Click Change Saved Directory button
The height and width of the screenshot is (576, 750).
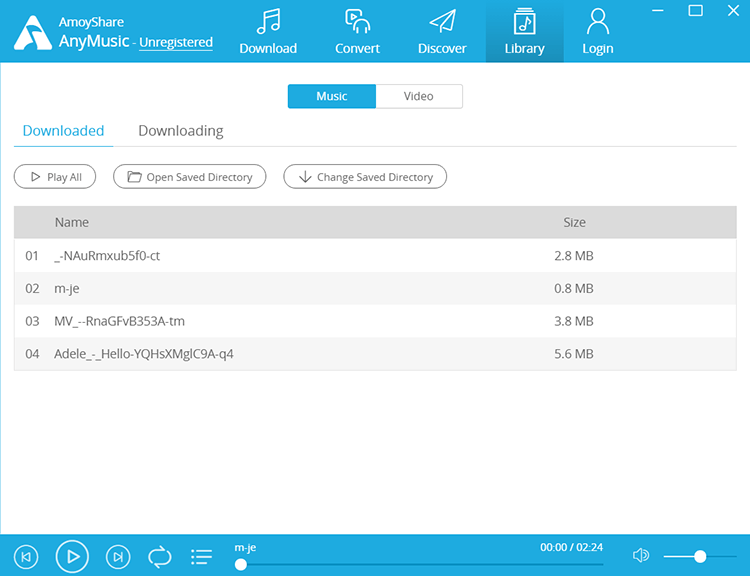point(365,177)
